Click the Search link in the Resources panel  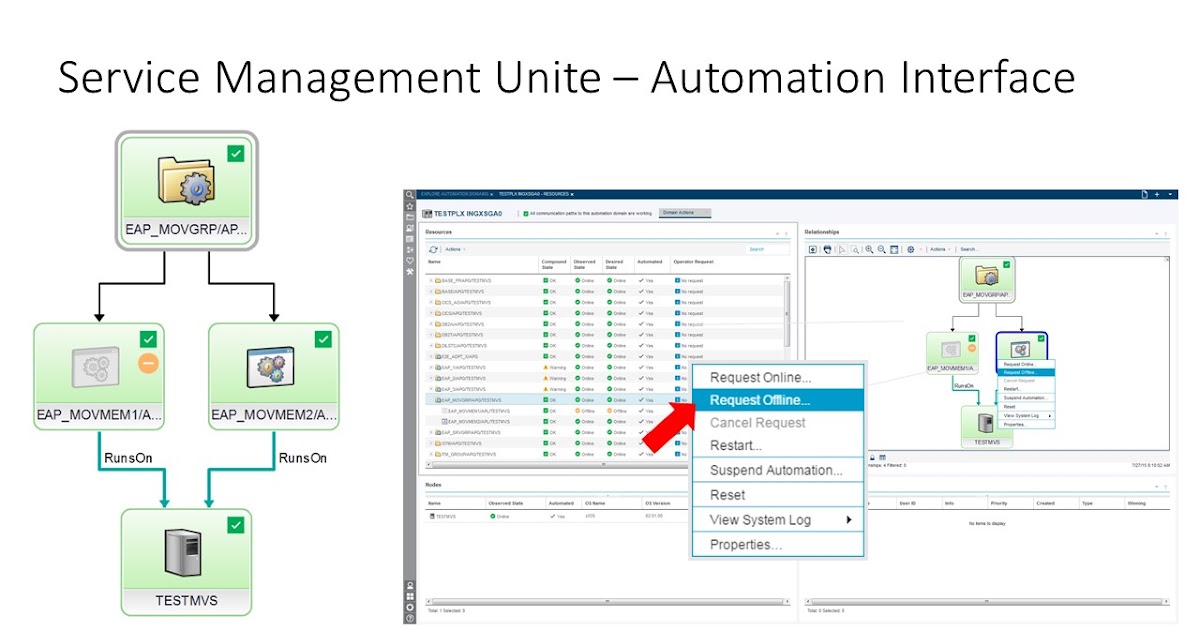(x=756, y=249)
